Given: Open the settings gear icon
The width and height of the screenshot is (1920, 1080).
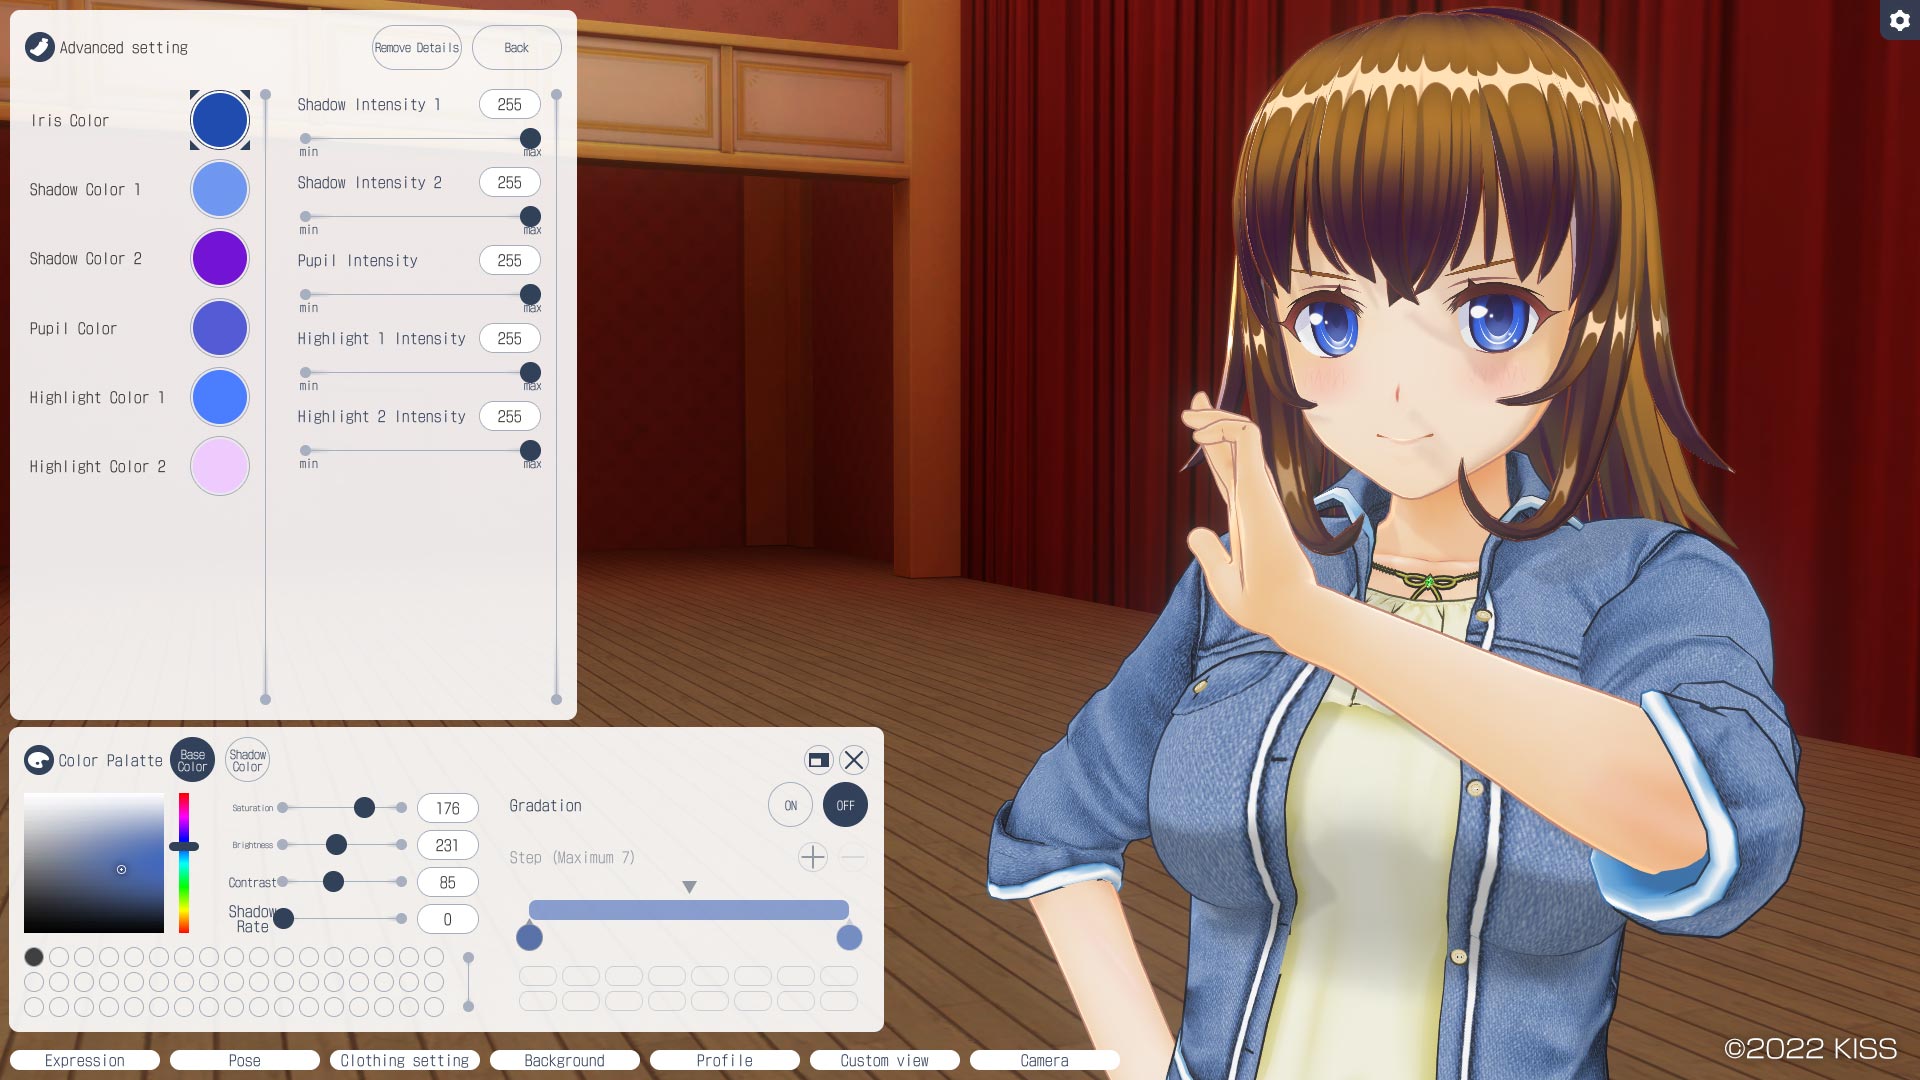Looking at the screenshot, I should 1899,20.
